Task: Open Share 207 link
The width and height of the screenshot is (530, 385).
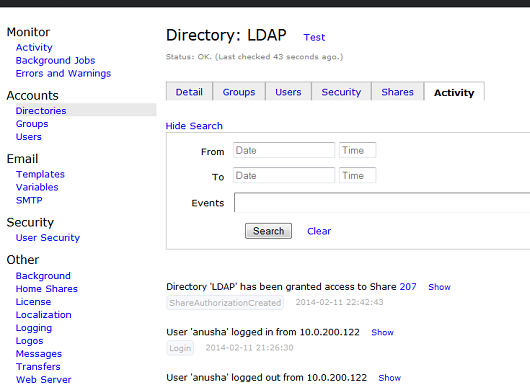Action: [x=408, y=287]
